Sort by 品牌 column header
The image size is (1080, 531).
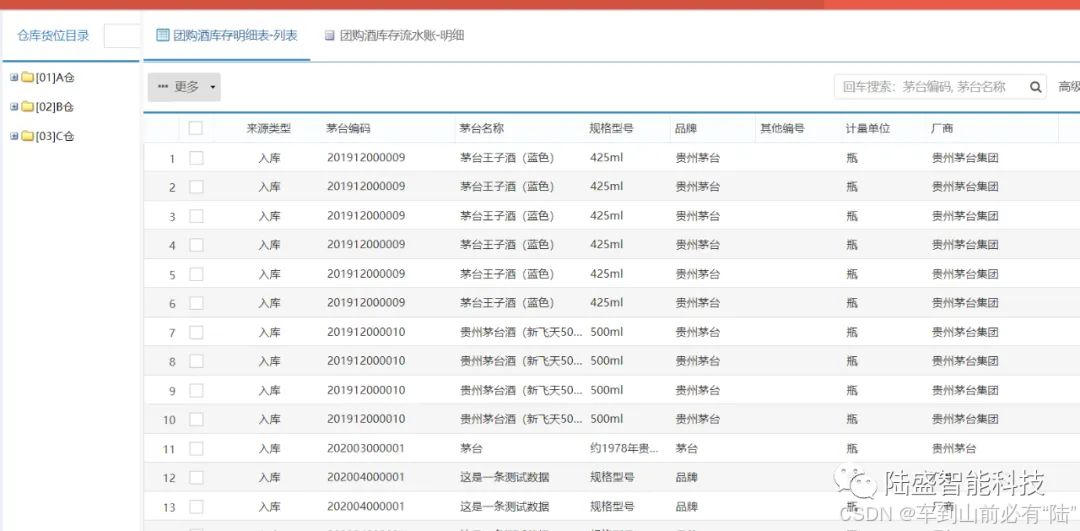687,128
